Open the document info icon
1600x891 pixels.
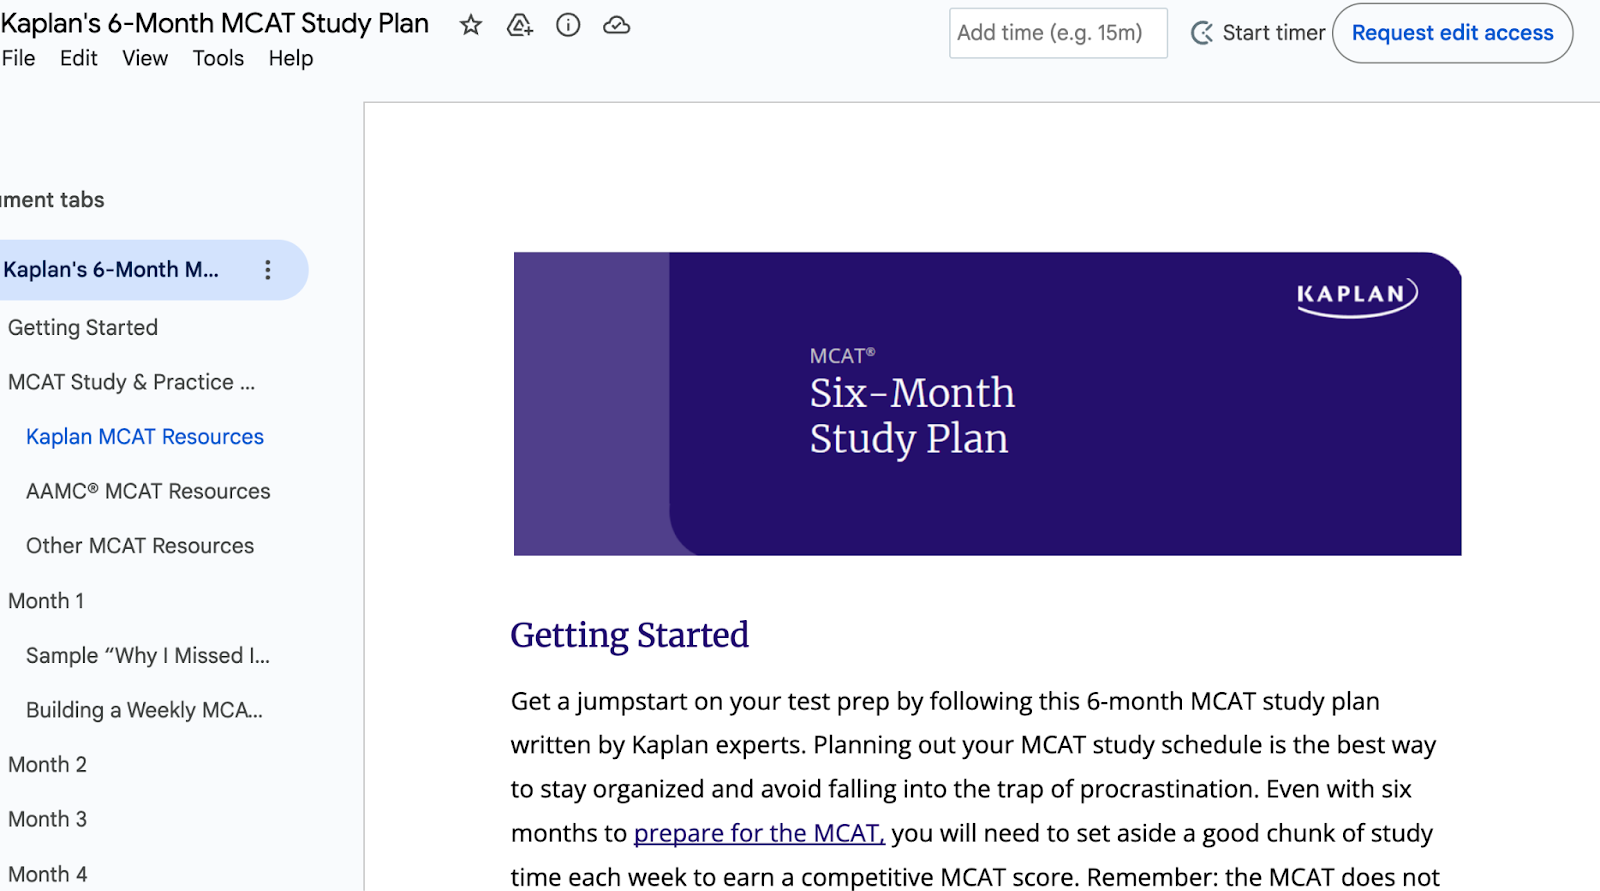pos(568,26)
